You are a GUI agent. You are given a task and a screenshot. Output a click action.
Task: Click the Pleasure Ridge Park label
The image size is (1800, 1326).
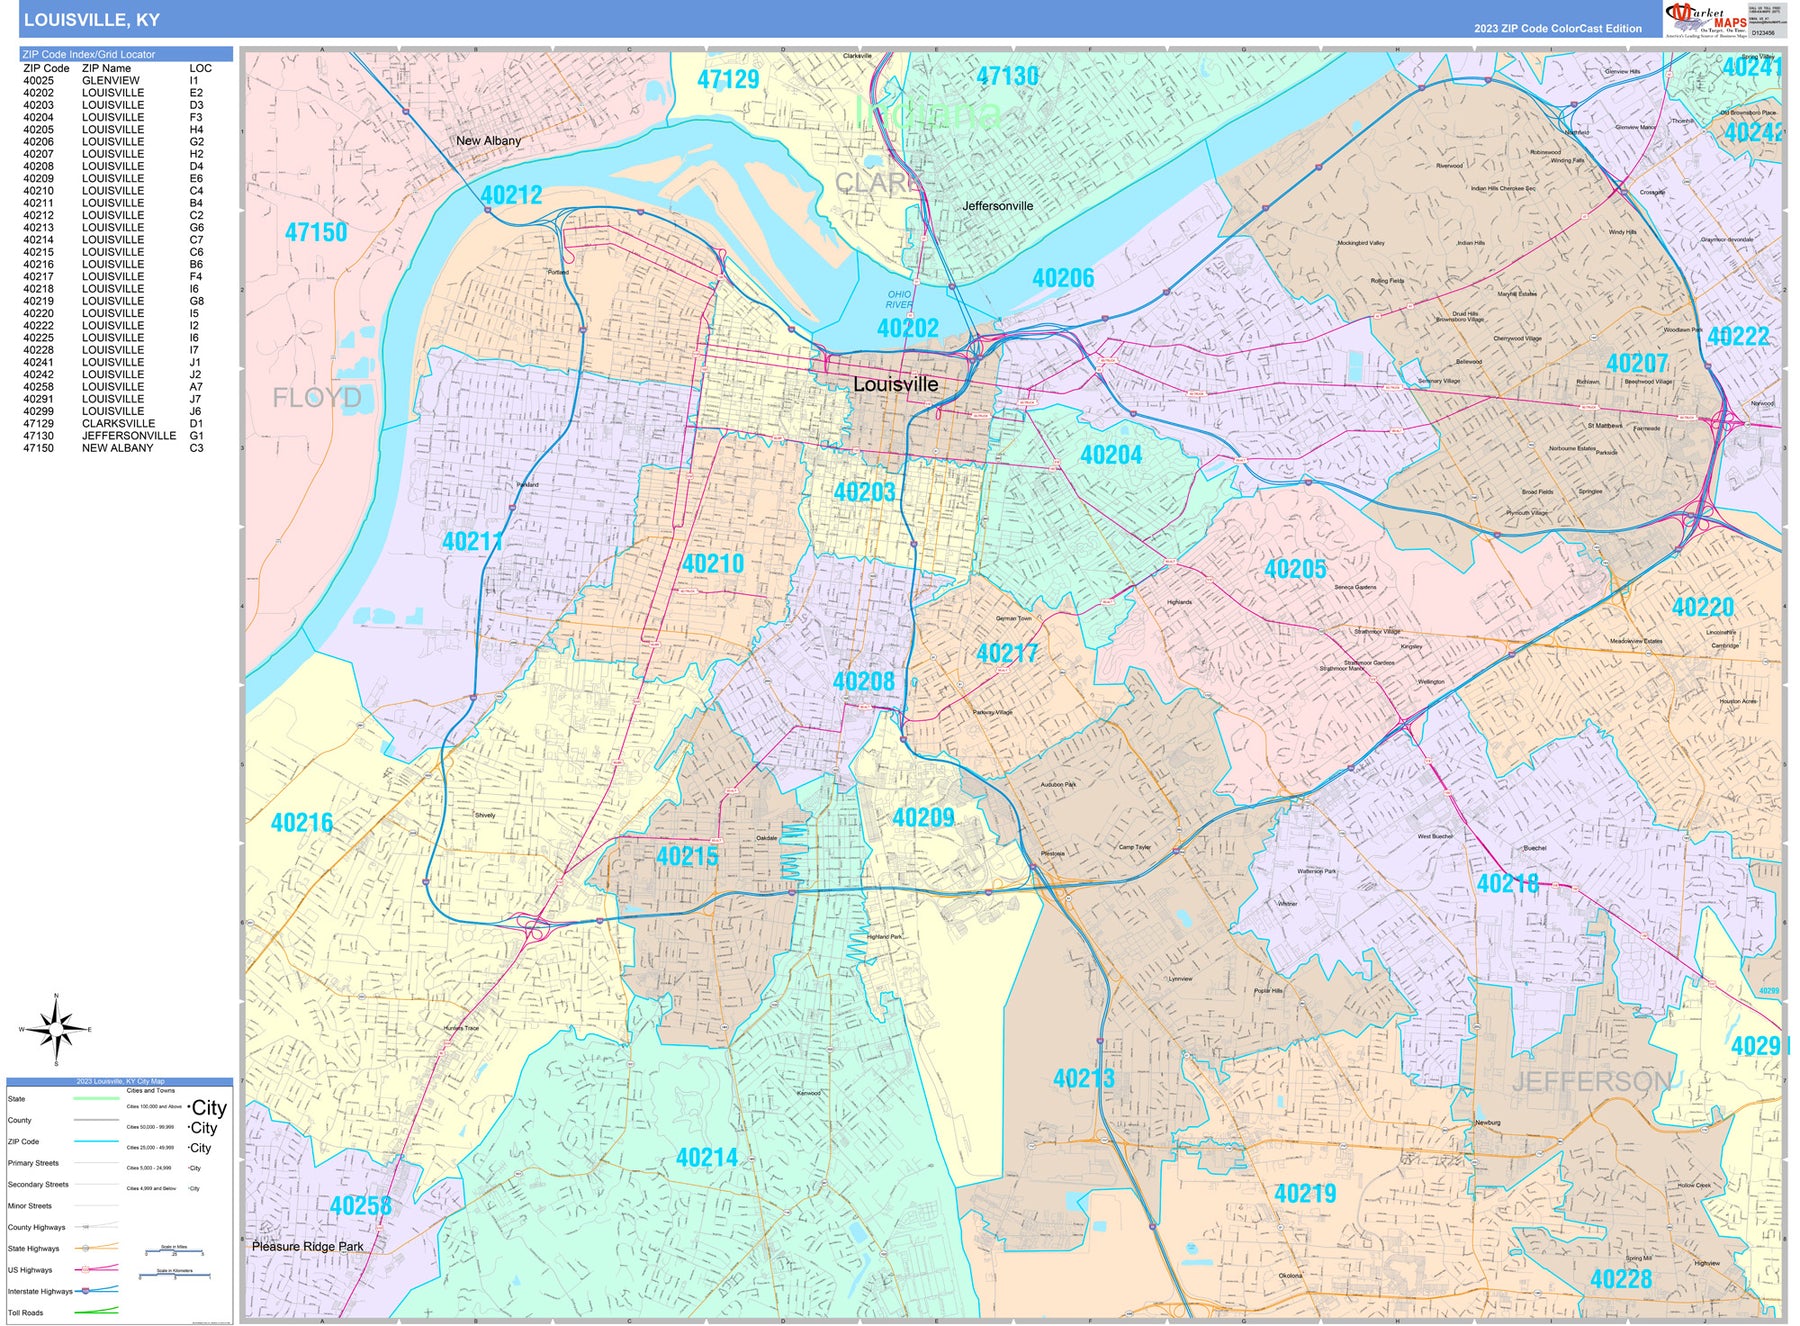[x=308, y=1247]
